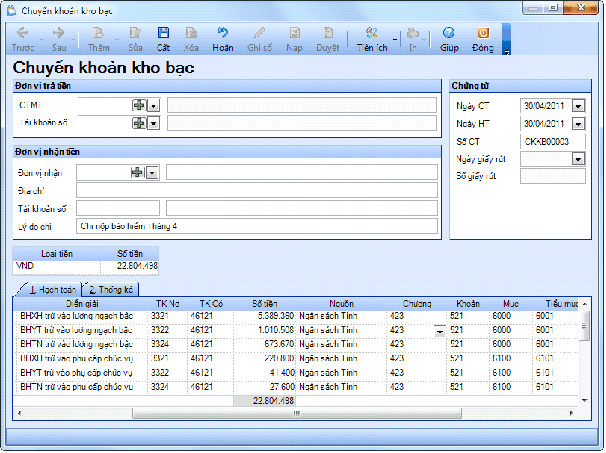
Task: Click the TK Nợ column header
Action: 167,304
